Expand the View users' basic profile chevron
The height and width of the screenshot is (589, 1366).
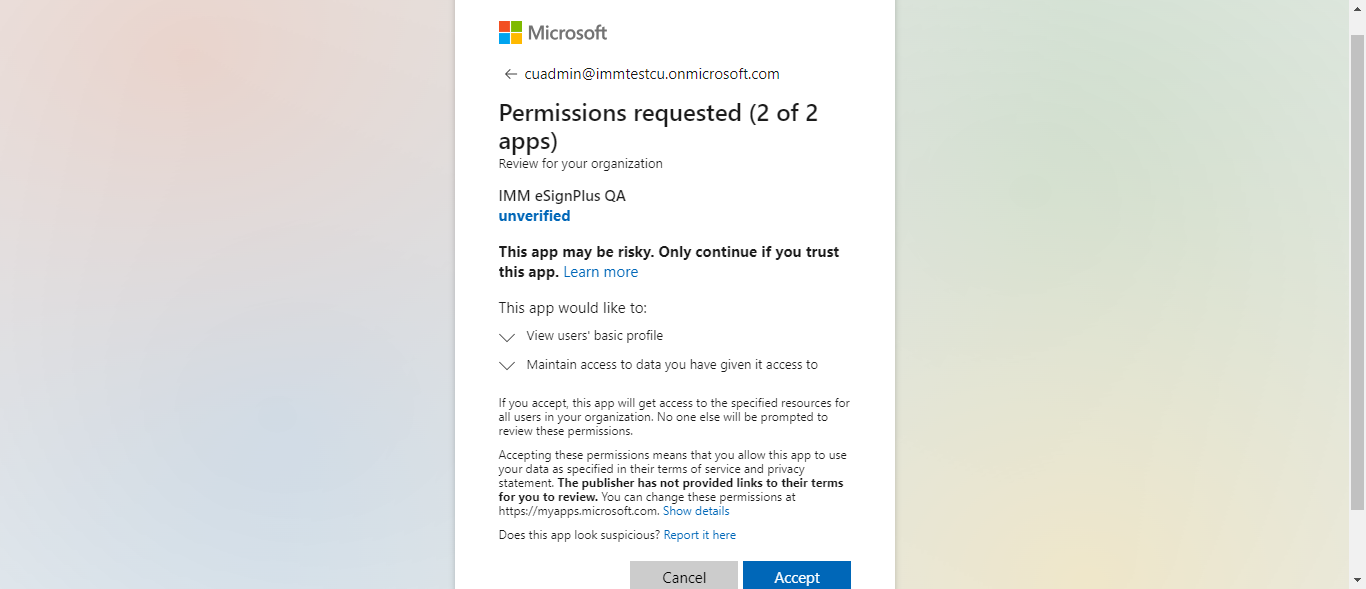pos(507,337)
